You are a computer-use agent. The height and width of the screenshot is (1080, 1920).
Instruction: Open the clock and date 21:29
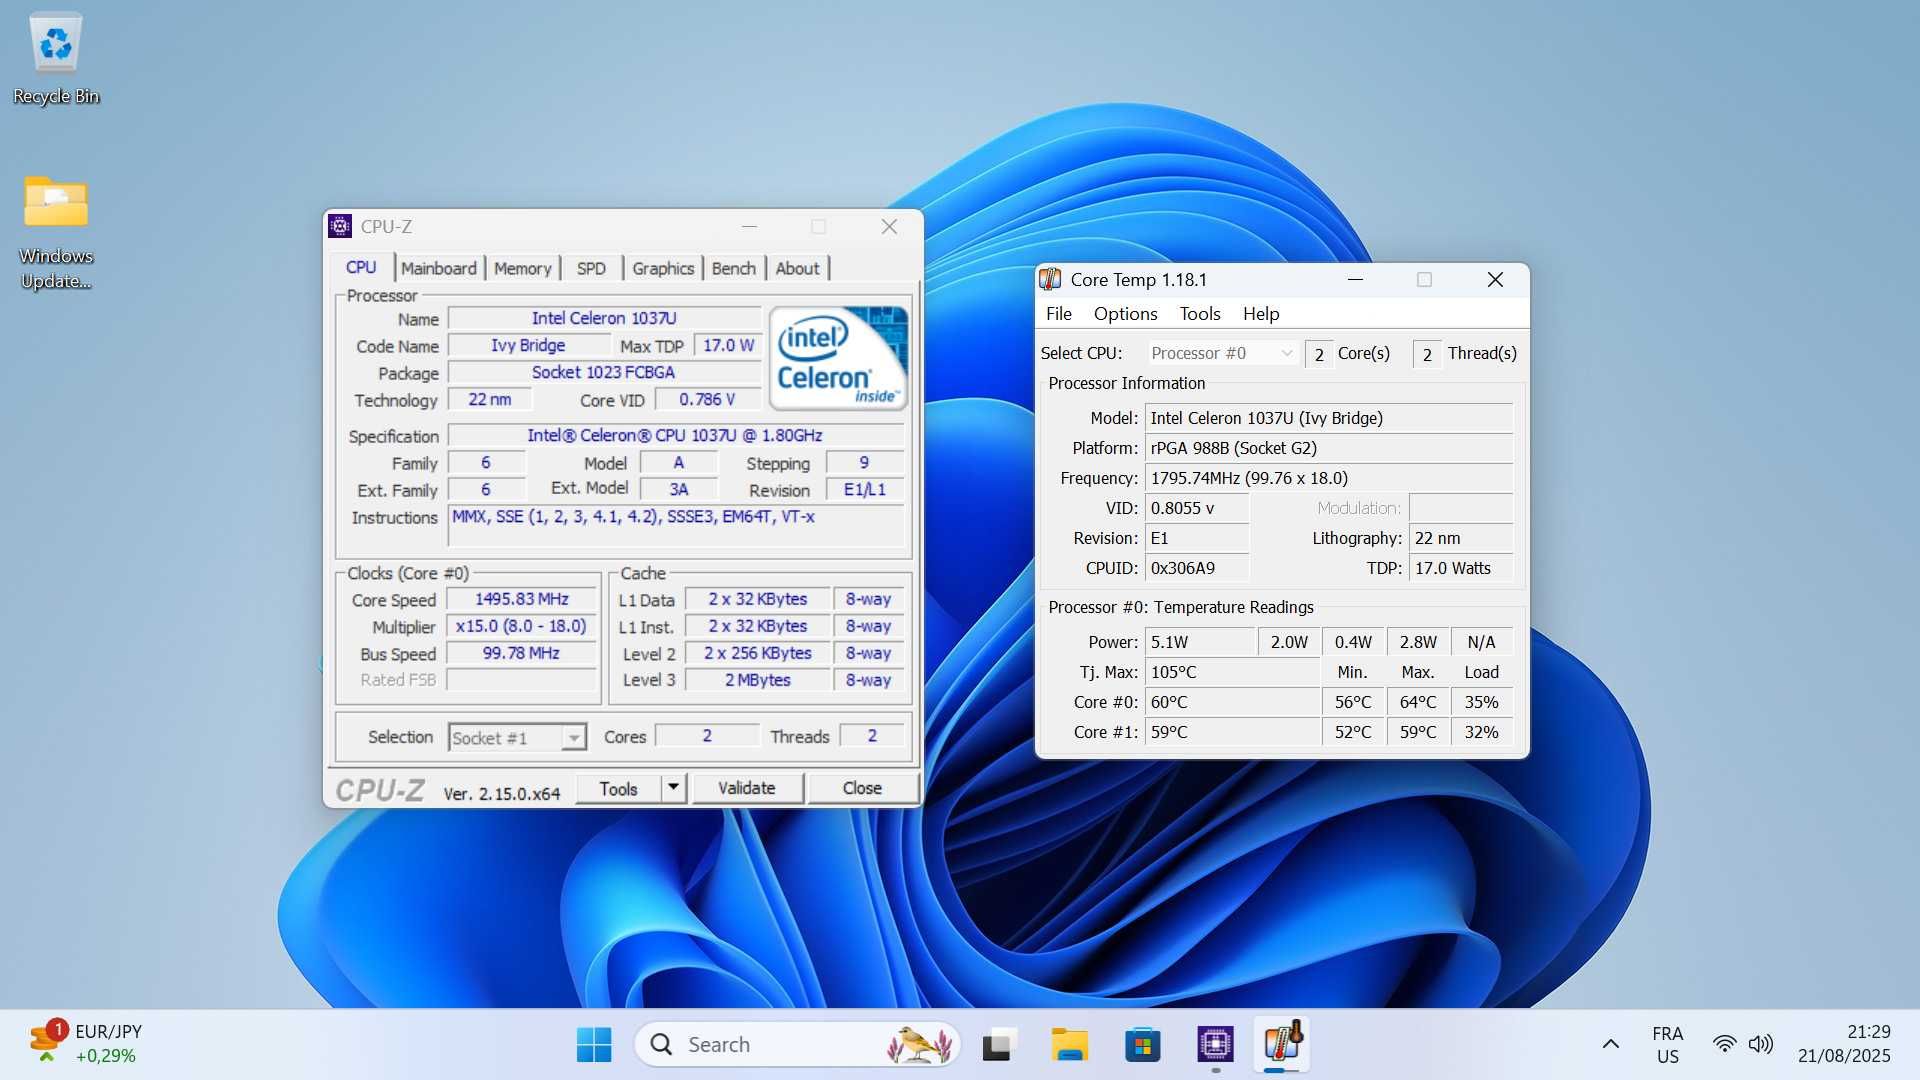[x=1844, y=1044]
